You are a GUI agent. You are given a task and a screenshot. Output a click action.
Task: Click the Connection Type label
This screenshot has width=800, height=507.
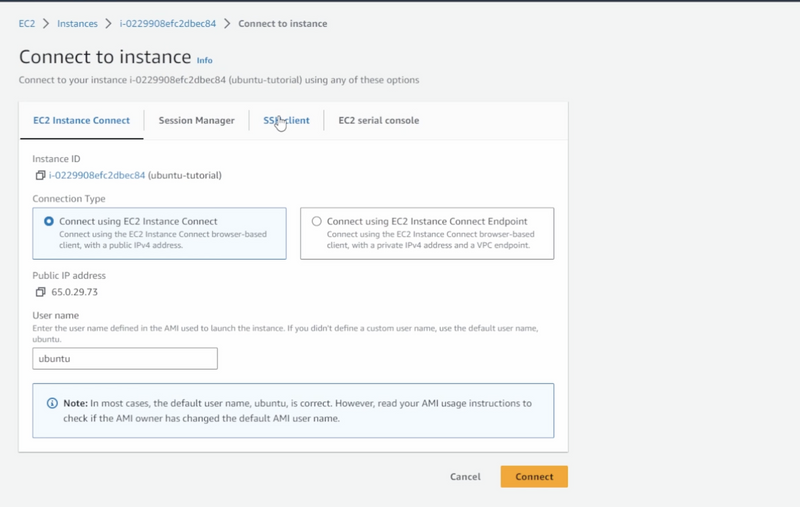pyautogui.click(x=69, y=199)
